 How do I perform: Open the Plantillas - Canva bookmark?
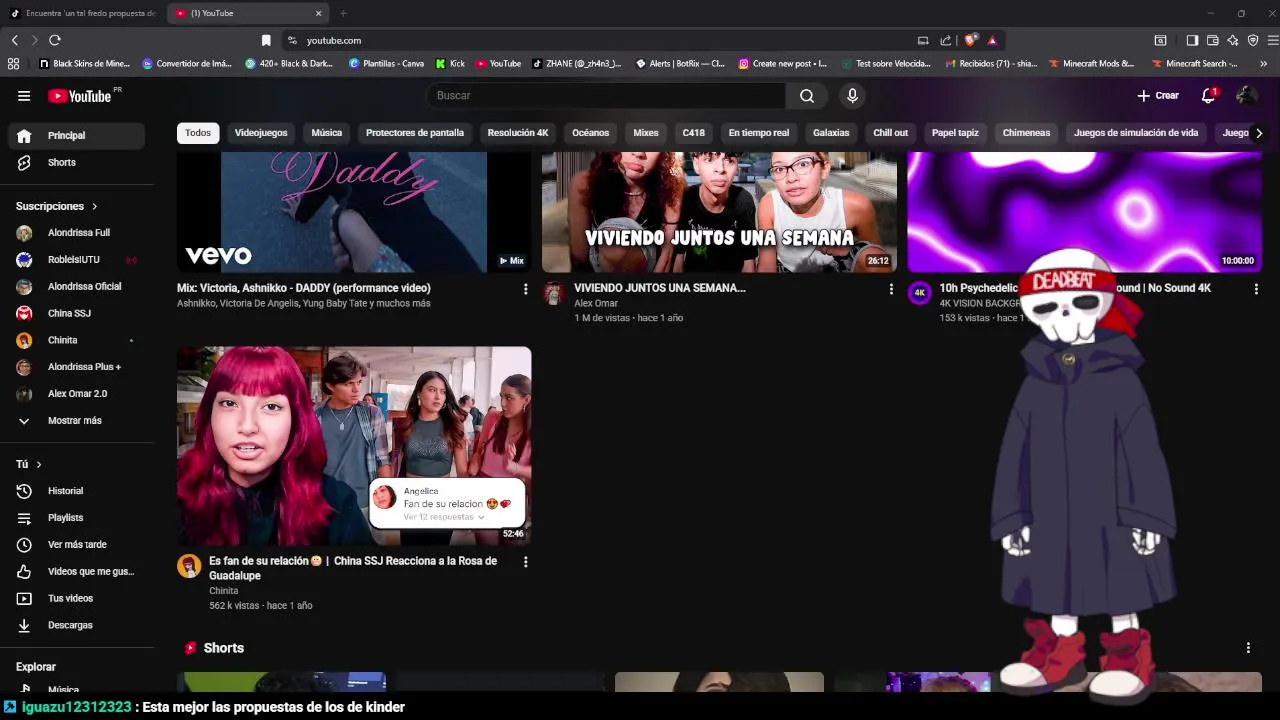(x=386, y=63)
